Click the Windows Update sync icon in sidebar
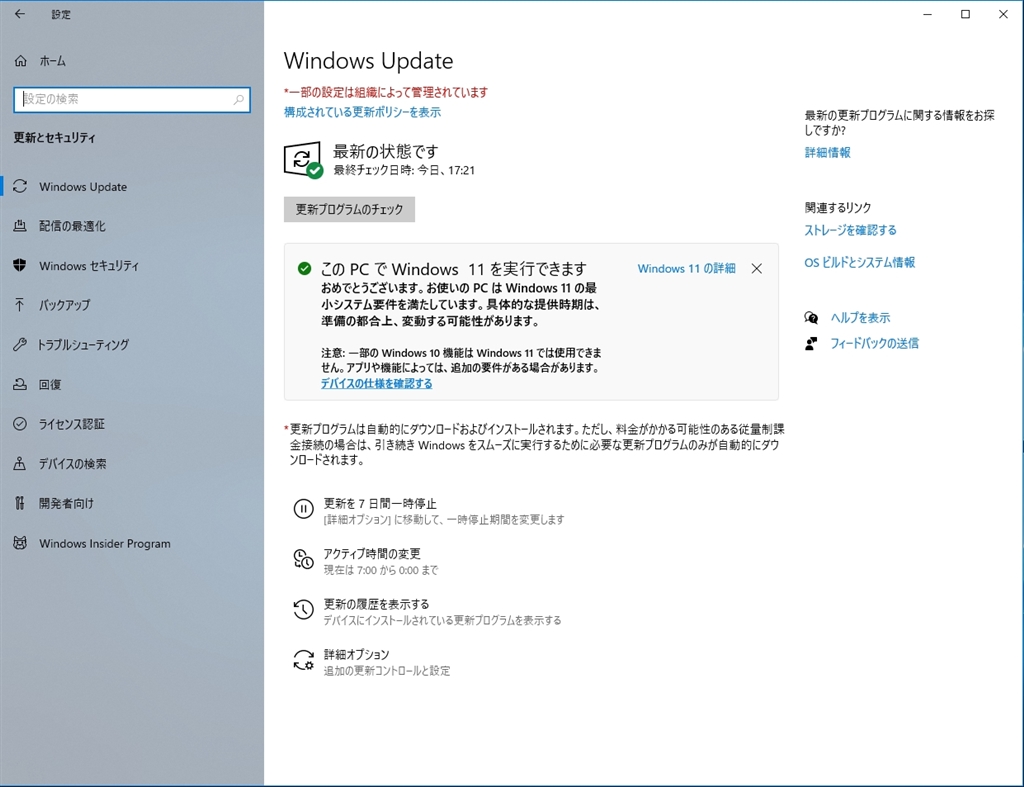The image size is (1024, 787). coord(20,186)
